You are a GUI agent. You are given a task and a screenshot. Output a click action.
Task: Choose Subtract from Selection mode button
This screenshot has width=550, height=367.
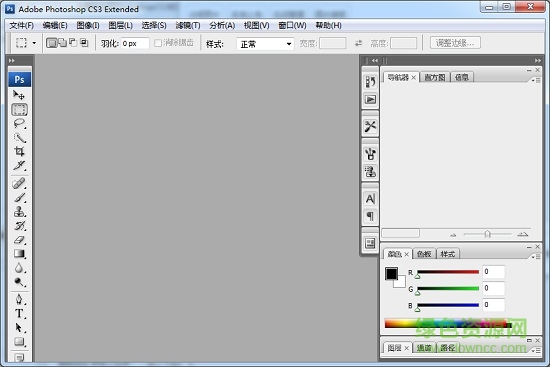[73, 43]
